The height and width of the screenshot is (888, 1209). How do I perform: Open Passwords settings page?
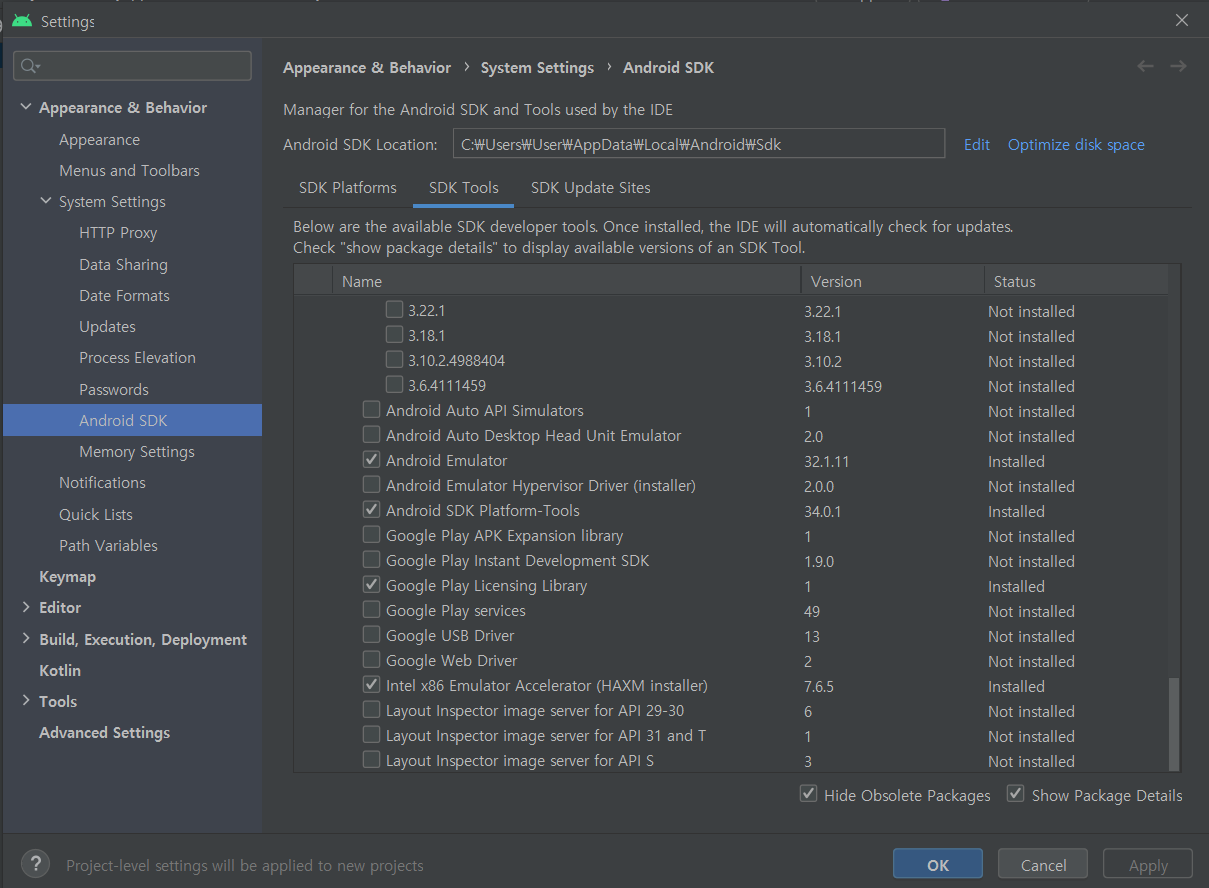(x=113, y=389)
